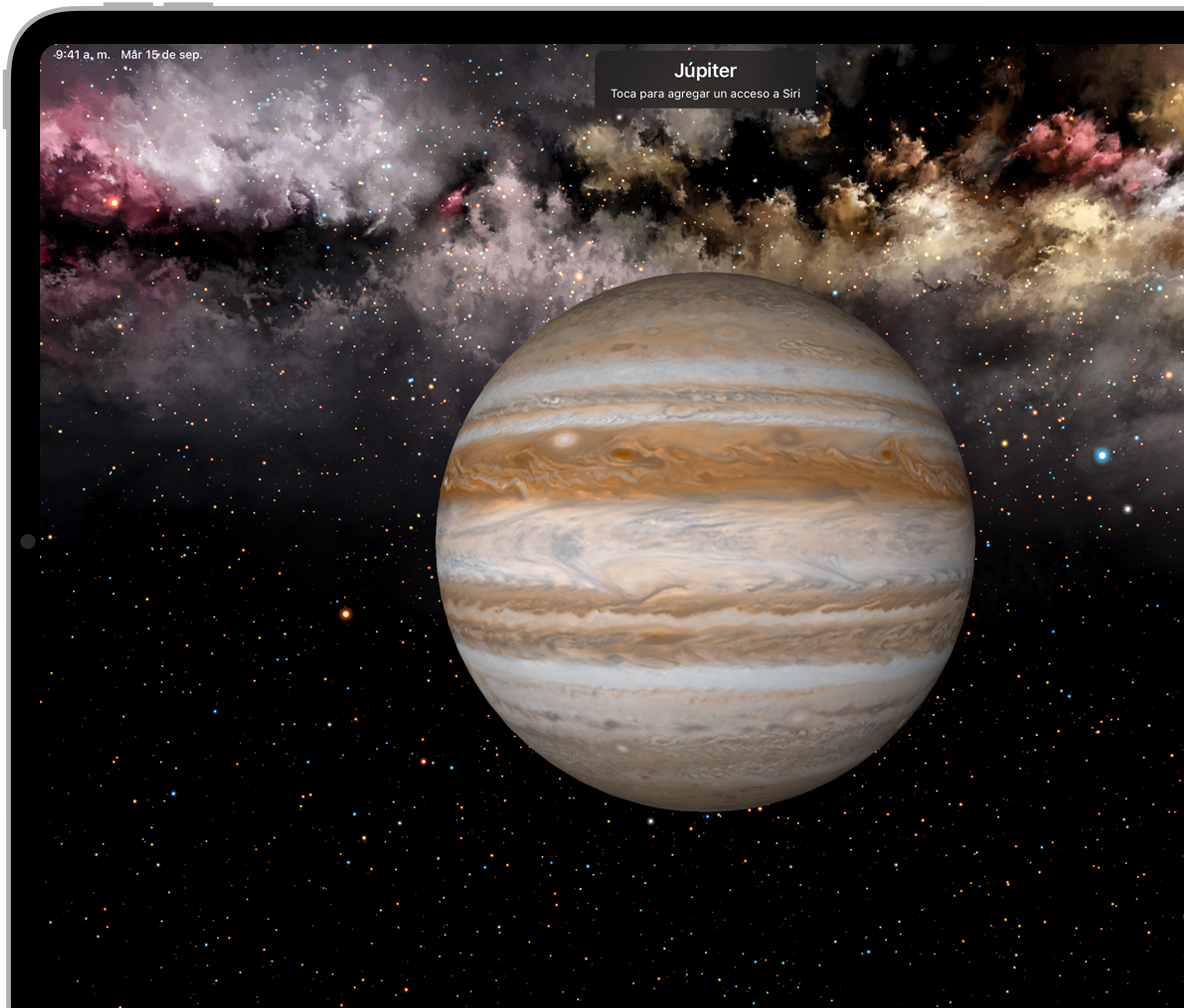Viewport: 1184px width, 1008px height.
Task: Tap the white oval storm on Jupiter
Action: point(566,438)
